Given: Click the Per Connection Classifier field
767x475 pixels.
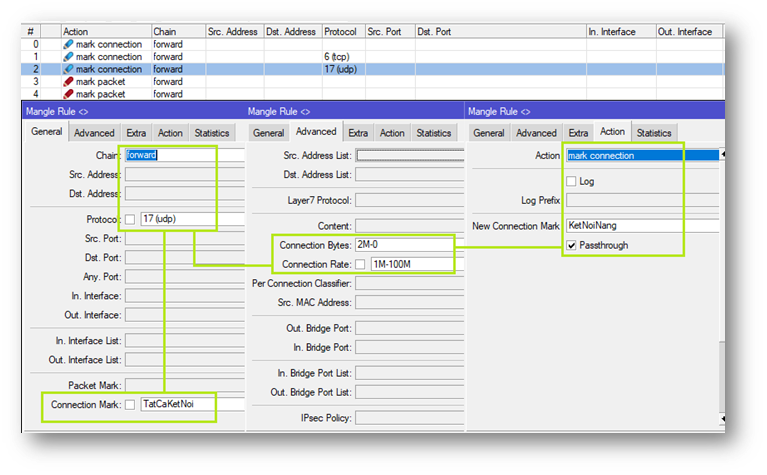Looking at the screenshot, I should [410, 283].
